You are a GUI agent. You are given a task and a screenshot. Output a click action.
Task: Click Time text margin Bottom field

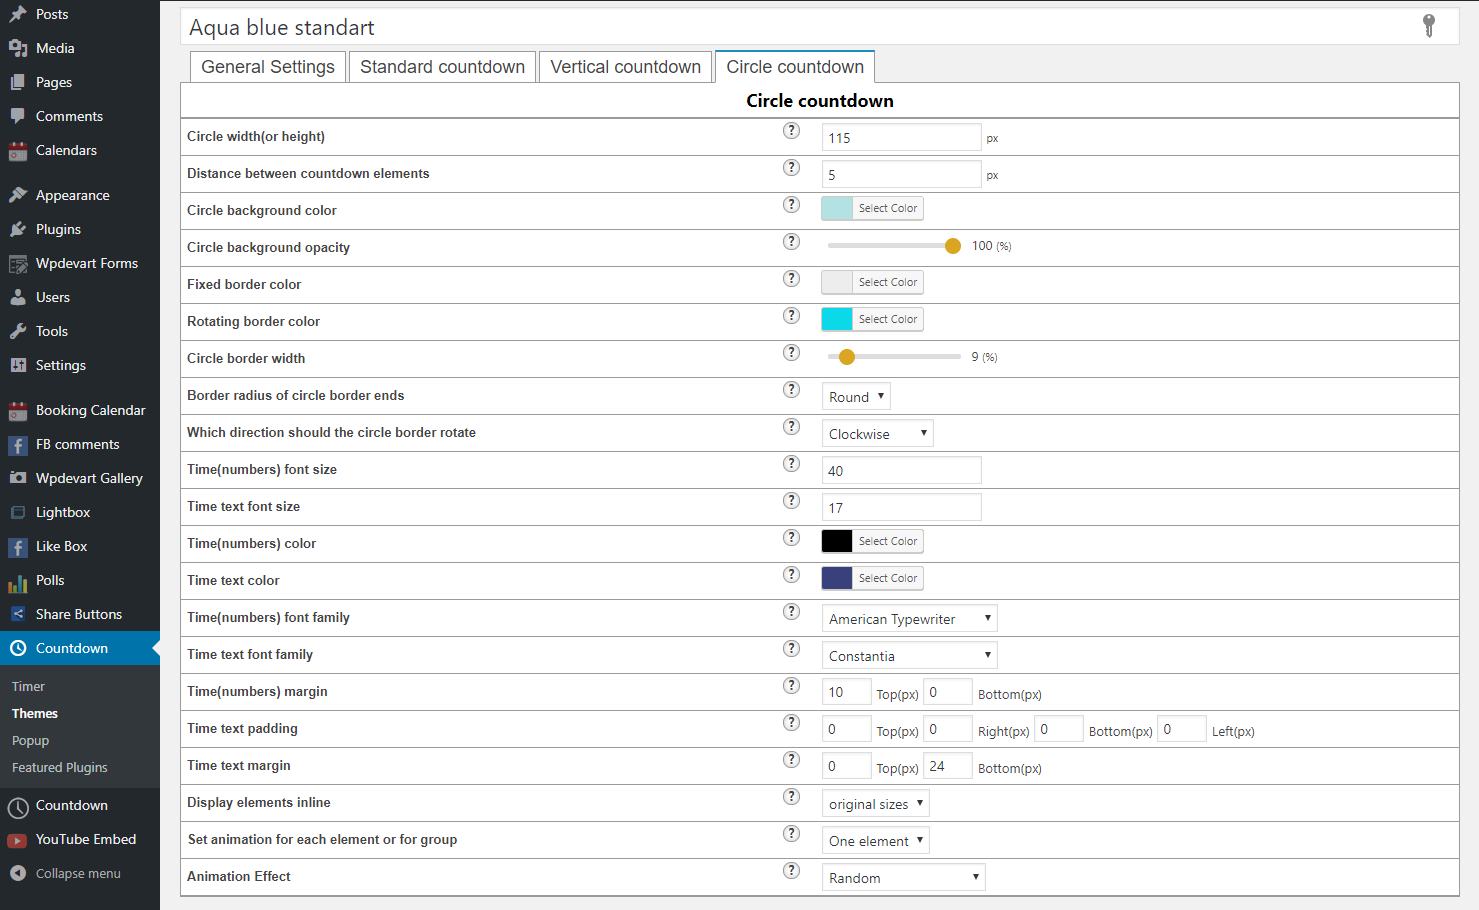coord(948,766)
